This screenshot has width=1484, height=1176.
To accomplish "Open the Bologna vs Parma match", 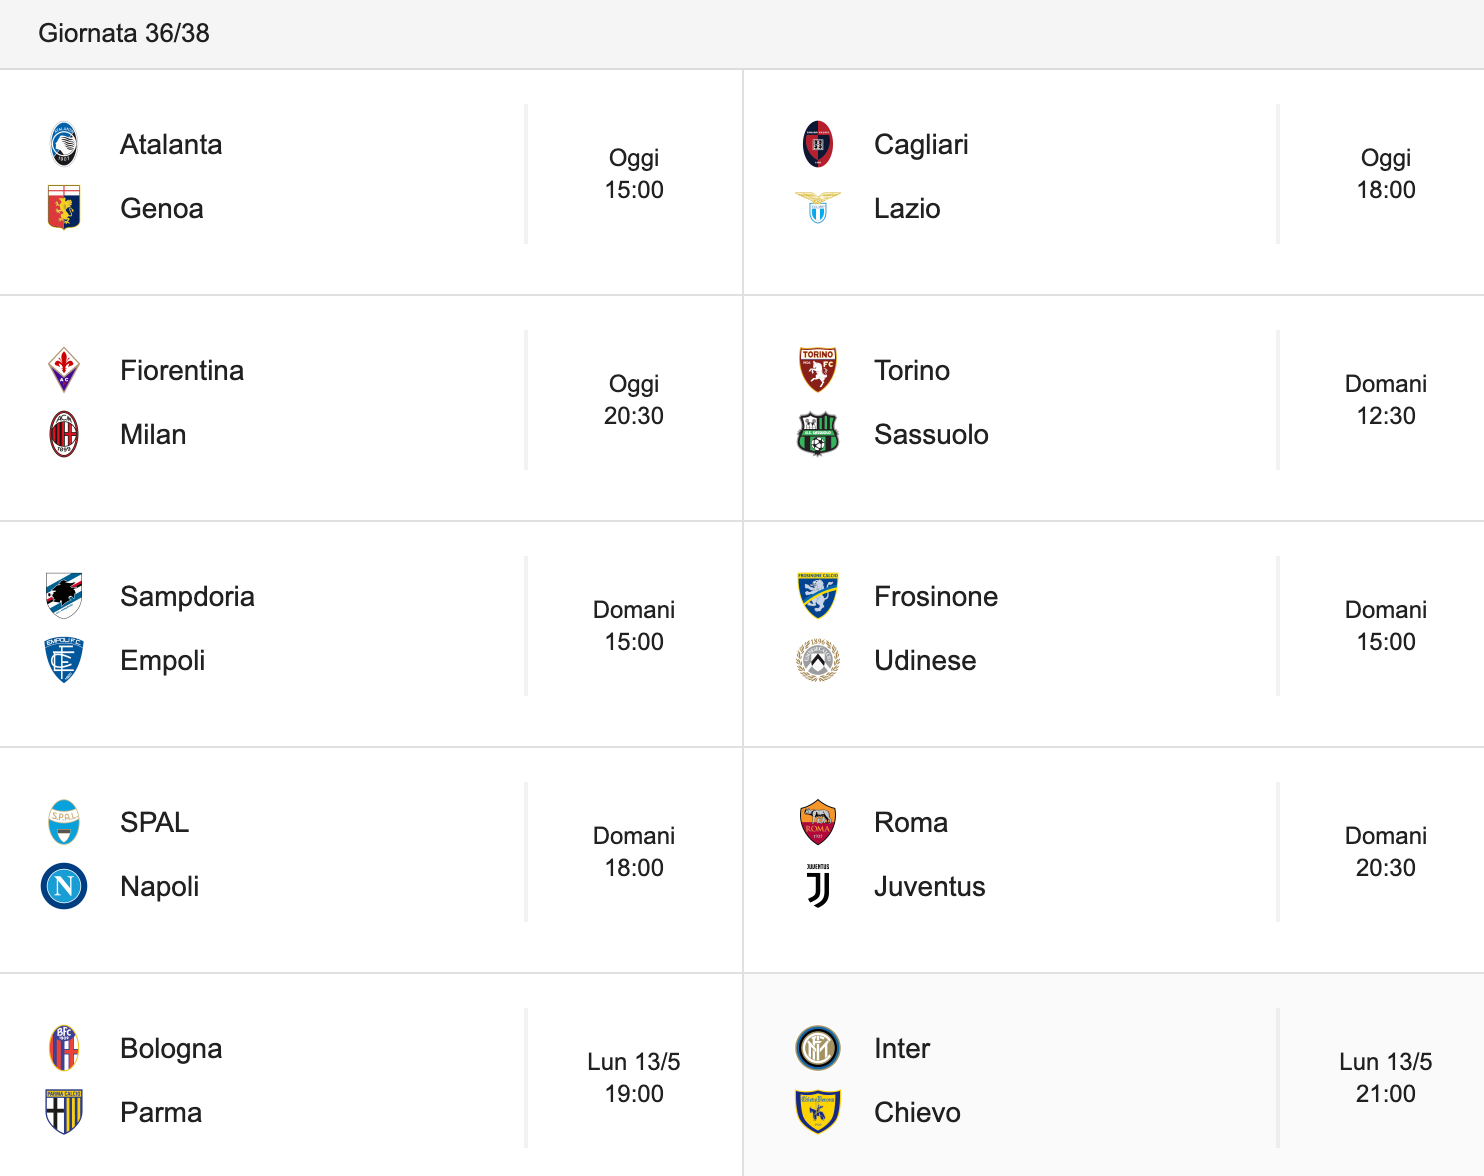I will coord(371,1078).
